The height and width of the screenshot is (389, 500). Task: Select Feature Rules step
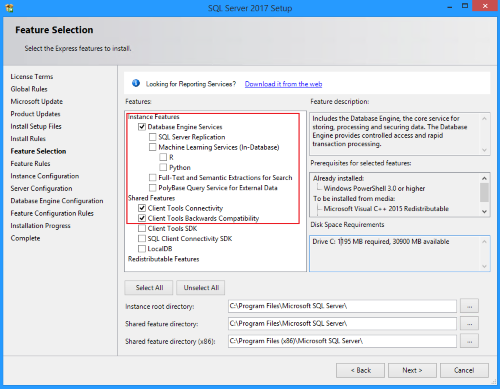30,164
